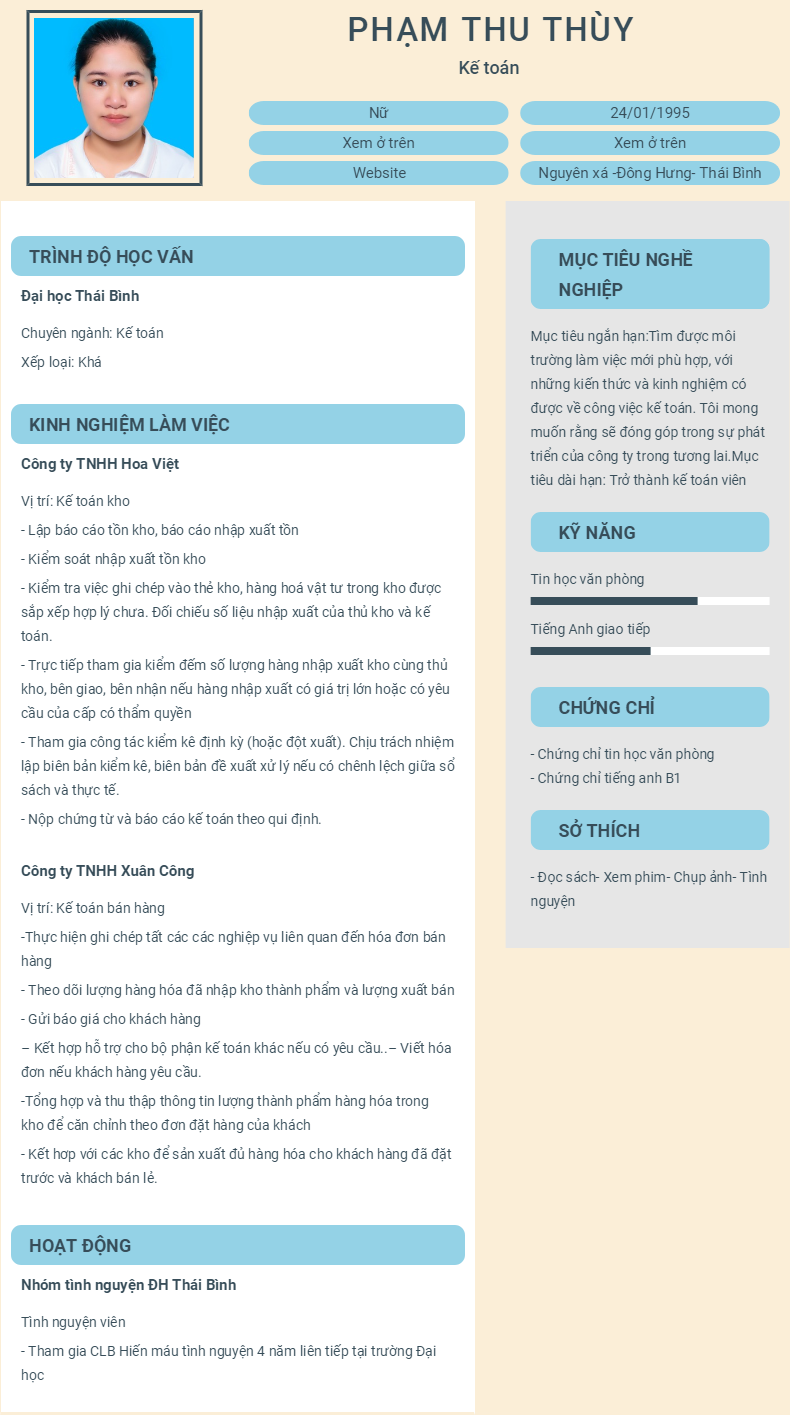Select the Công ty TNHH Hoa Việt title
The image size is (790, 1415).
pyautogui.click(x=100, y=464)
